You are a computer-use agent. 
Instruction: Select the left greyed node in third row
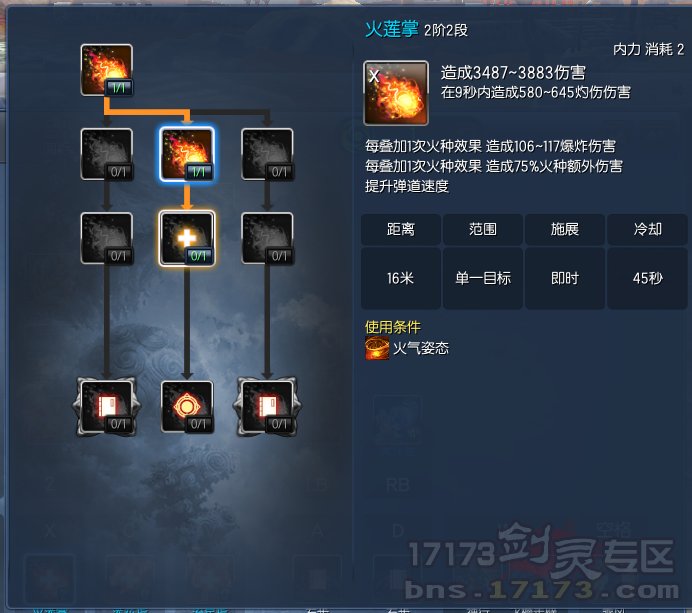[x=106, y=238]
